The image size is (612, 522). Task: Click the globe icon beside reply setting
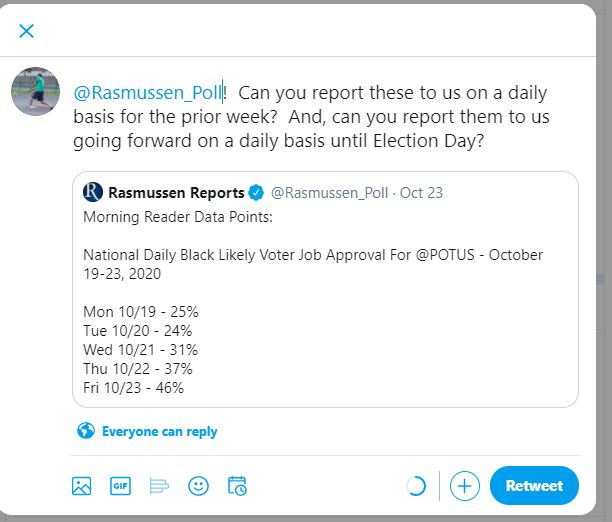pyautogui.click(x=86, y=432)
